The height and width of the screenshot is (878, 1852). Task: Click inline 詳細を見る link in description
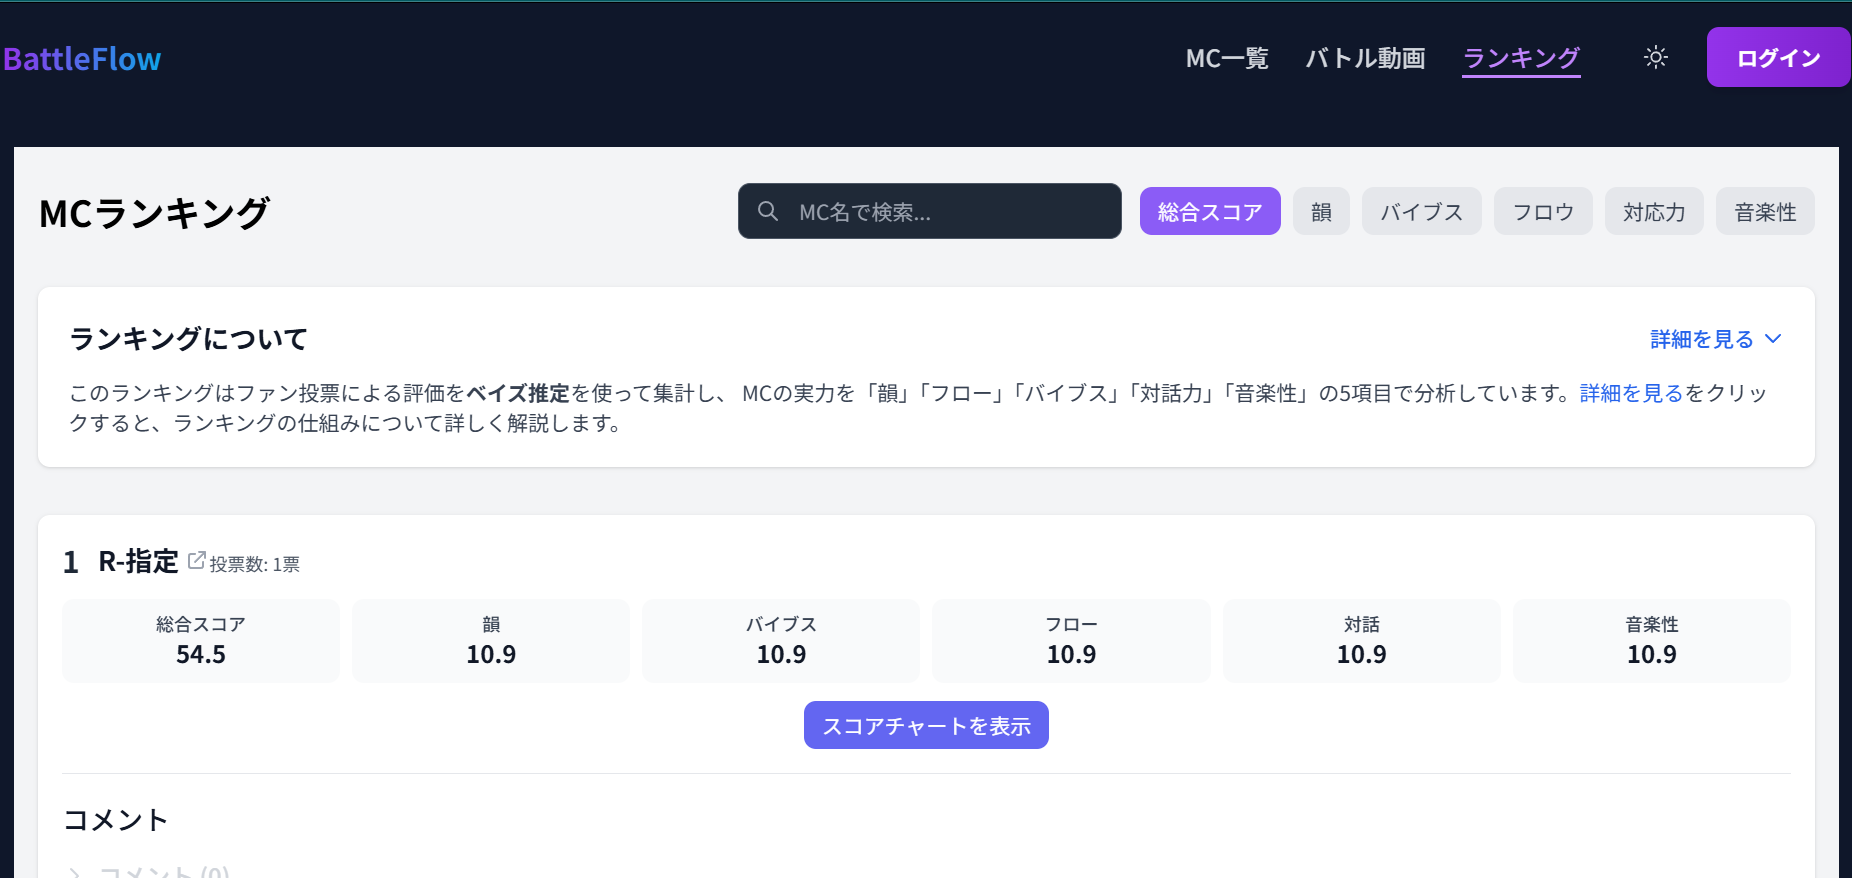1632,393
